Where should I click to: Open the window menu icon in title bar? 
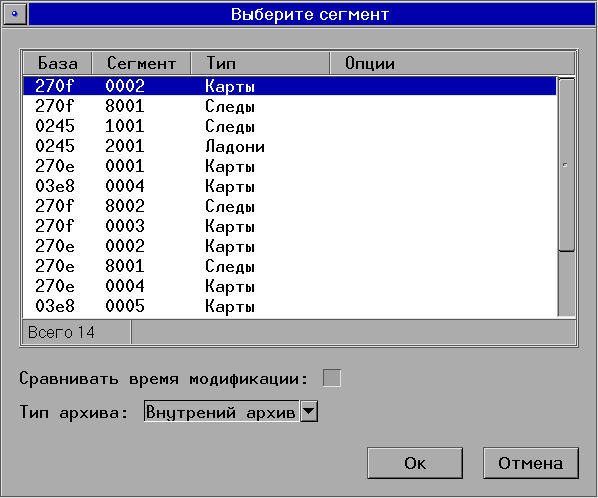click(15, 14)
